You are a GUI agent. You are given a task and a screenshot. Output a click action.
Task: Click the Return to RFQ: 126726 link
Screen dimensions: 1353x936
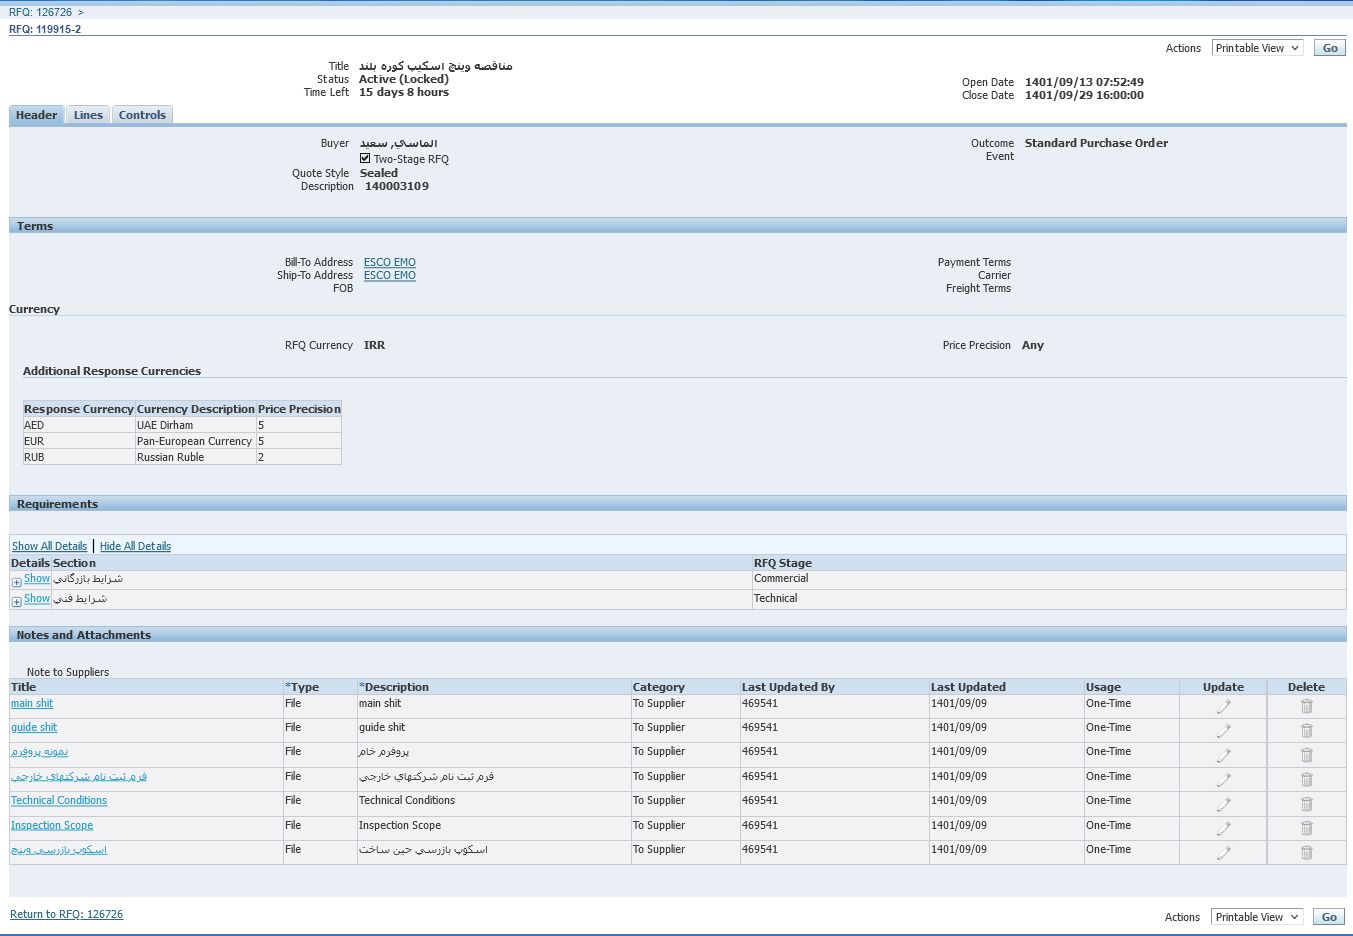pos(66,914)
